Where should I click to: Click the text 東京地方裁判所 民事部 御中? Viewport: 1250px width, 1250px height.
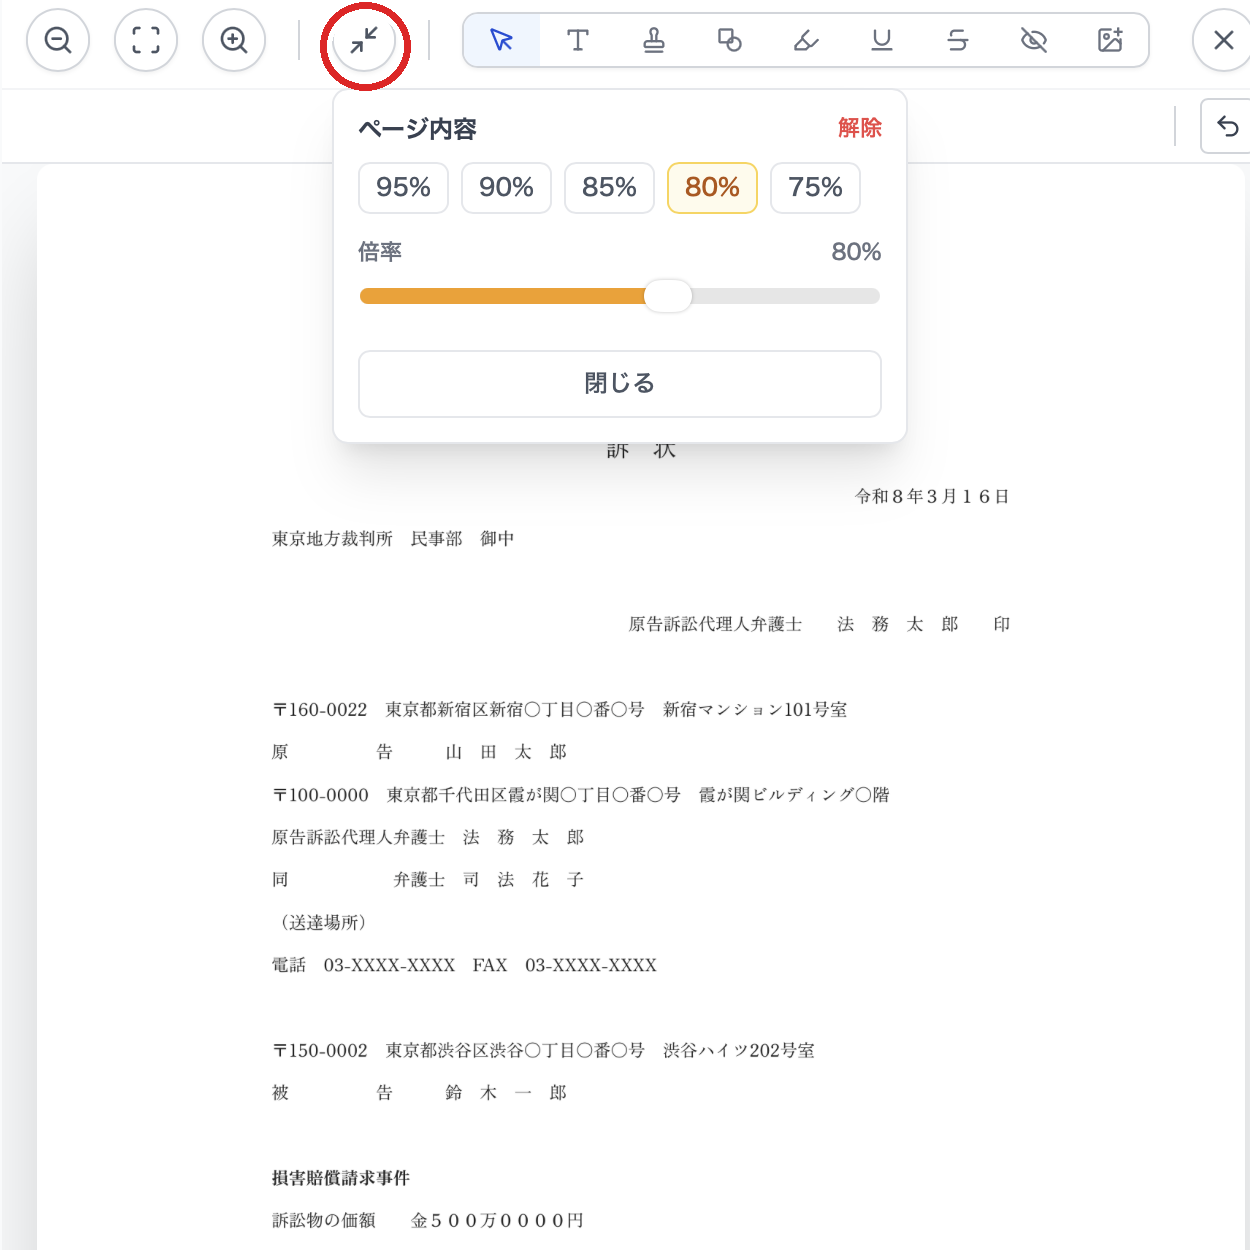393,539
